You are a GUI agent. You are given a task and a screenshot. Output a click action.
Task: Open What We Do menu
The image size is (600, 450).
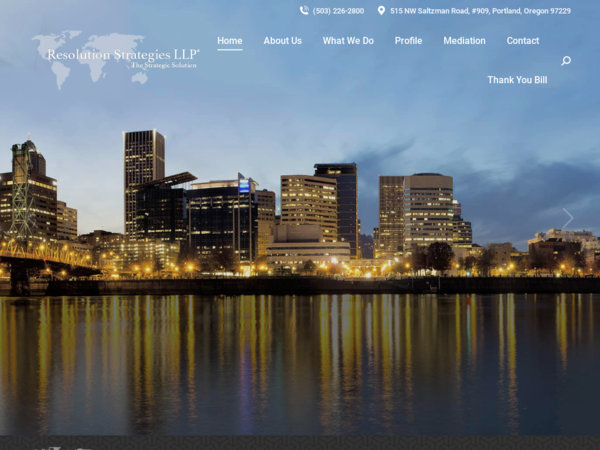pos(348,41)
